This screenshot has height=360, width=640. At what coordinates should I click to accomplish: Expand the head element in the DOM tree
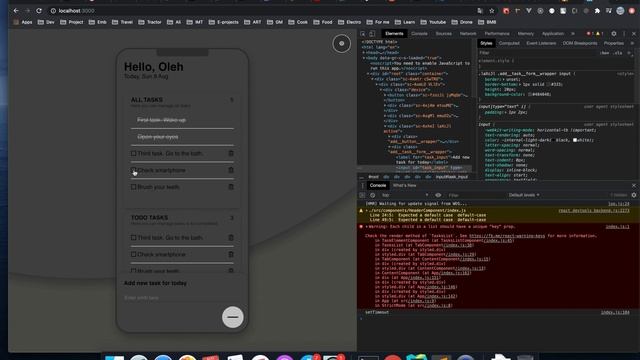point(363,53)
